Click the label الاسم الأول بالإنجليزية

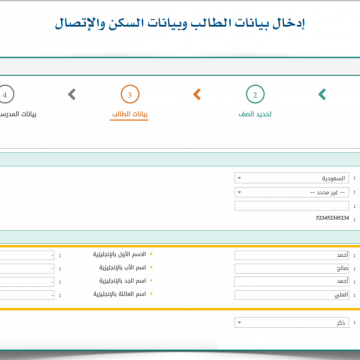[x=119, y=254]
